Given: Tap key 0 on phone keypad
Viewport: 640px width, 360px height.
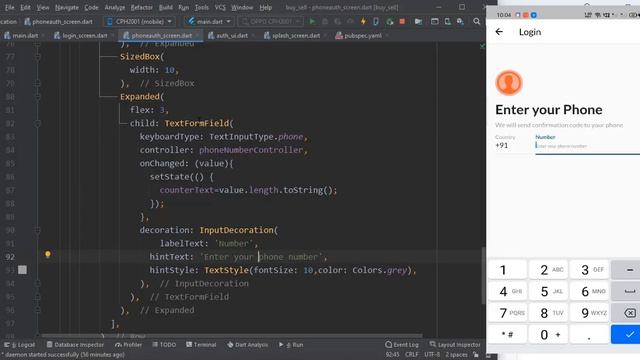Looking at the screenshot, I should coord(548,335).
